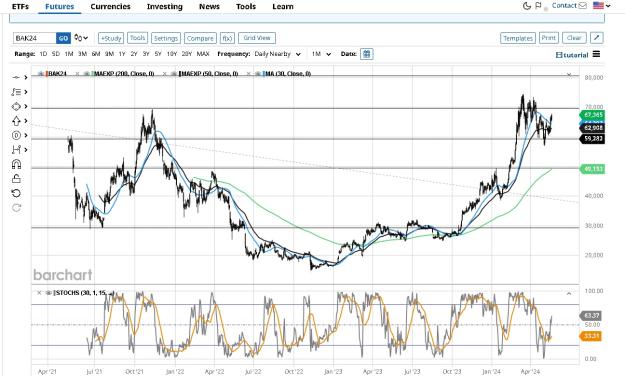This screenshot has width=625, height=376.
Task: Open the country flag selector
Action: tap(601, 6)
